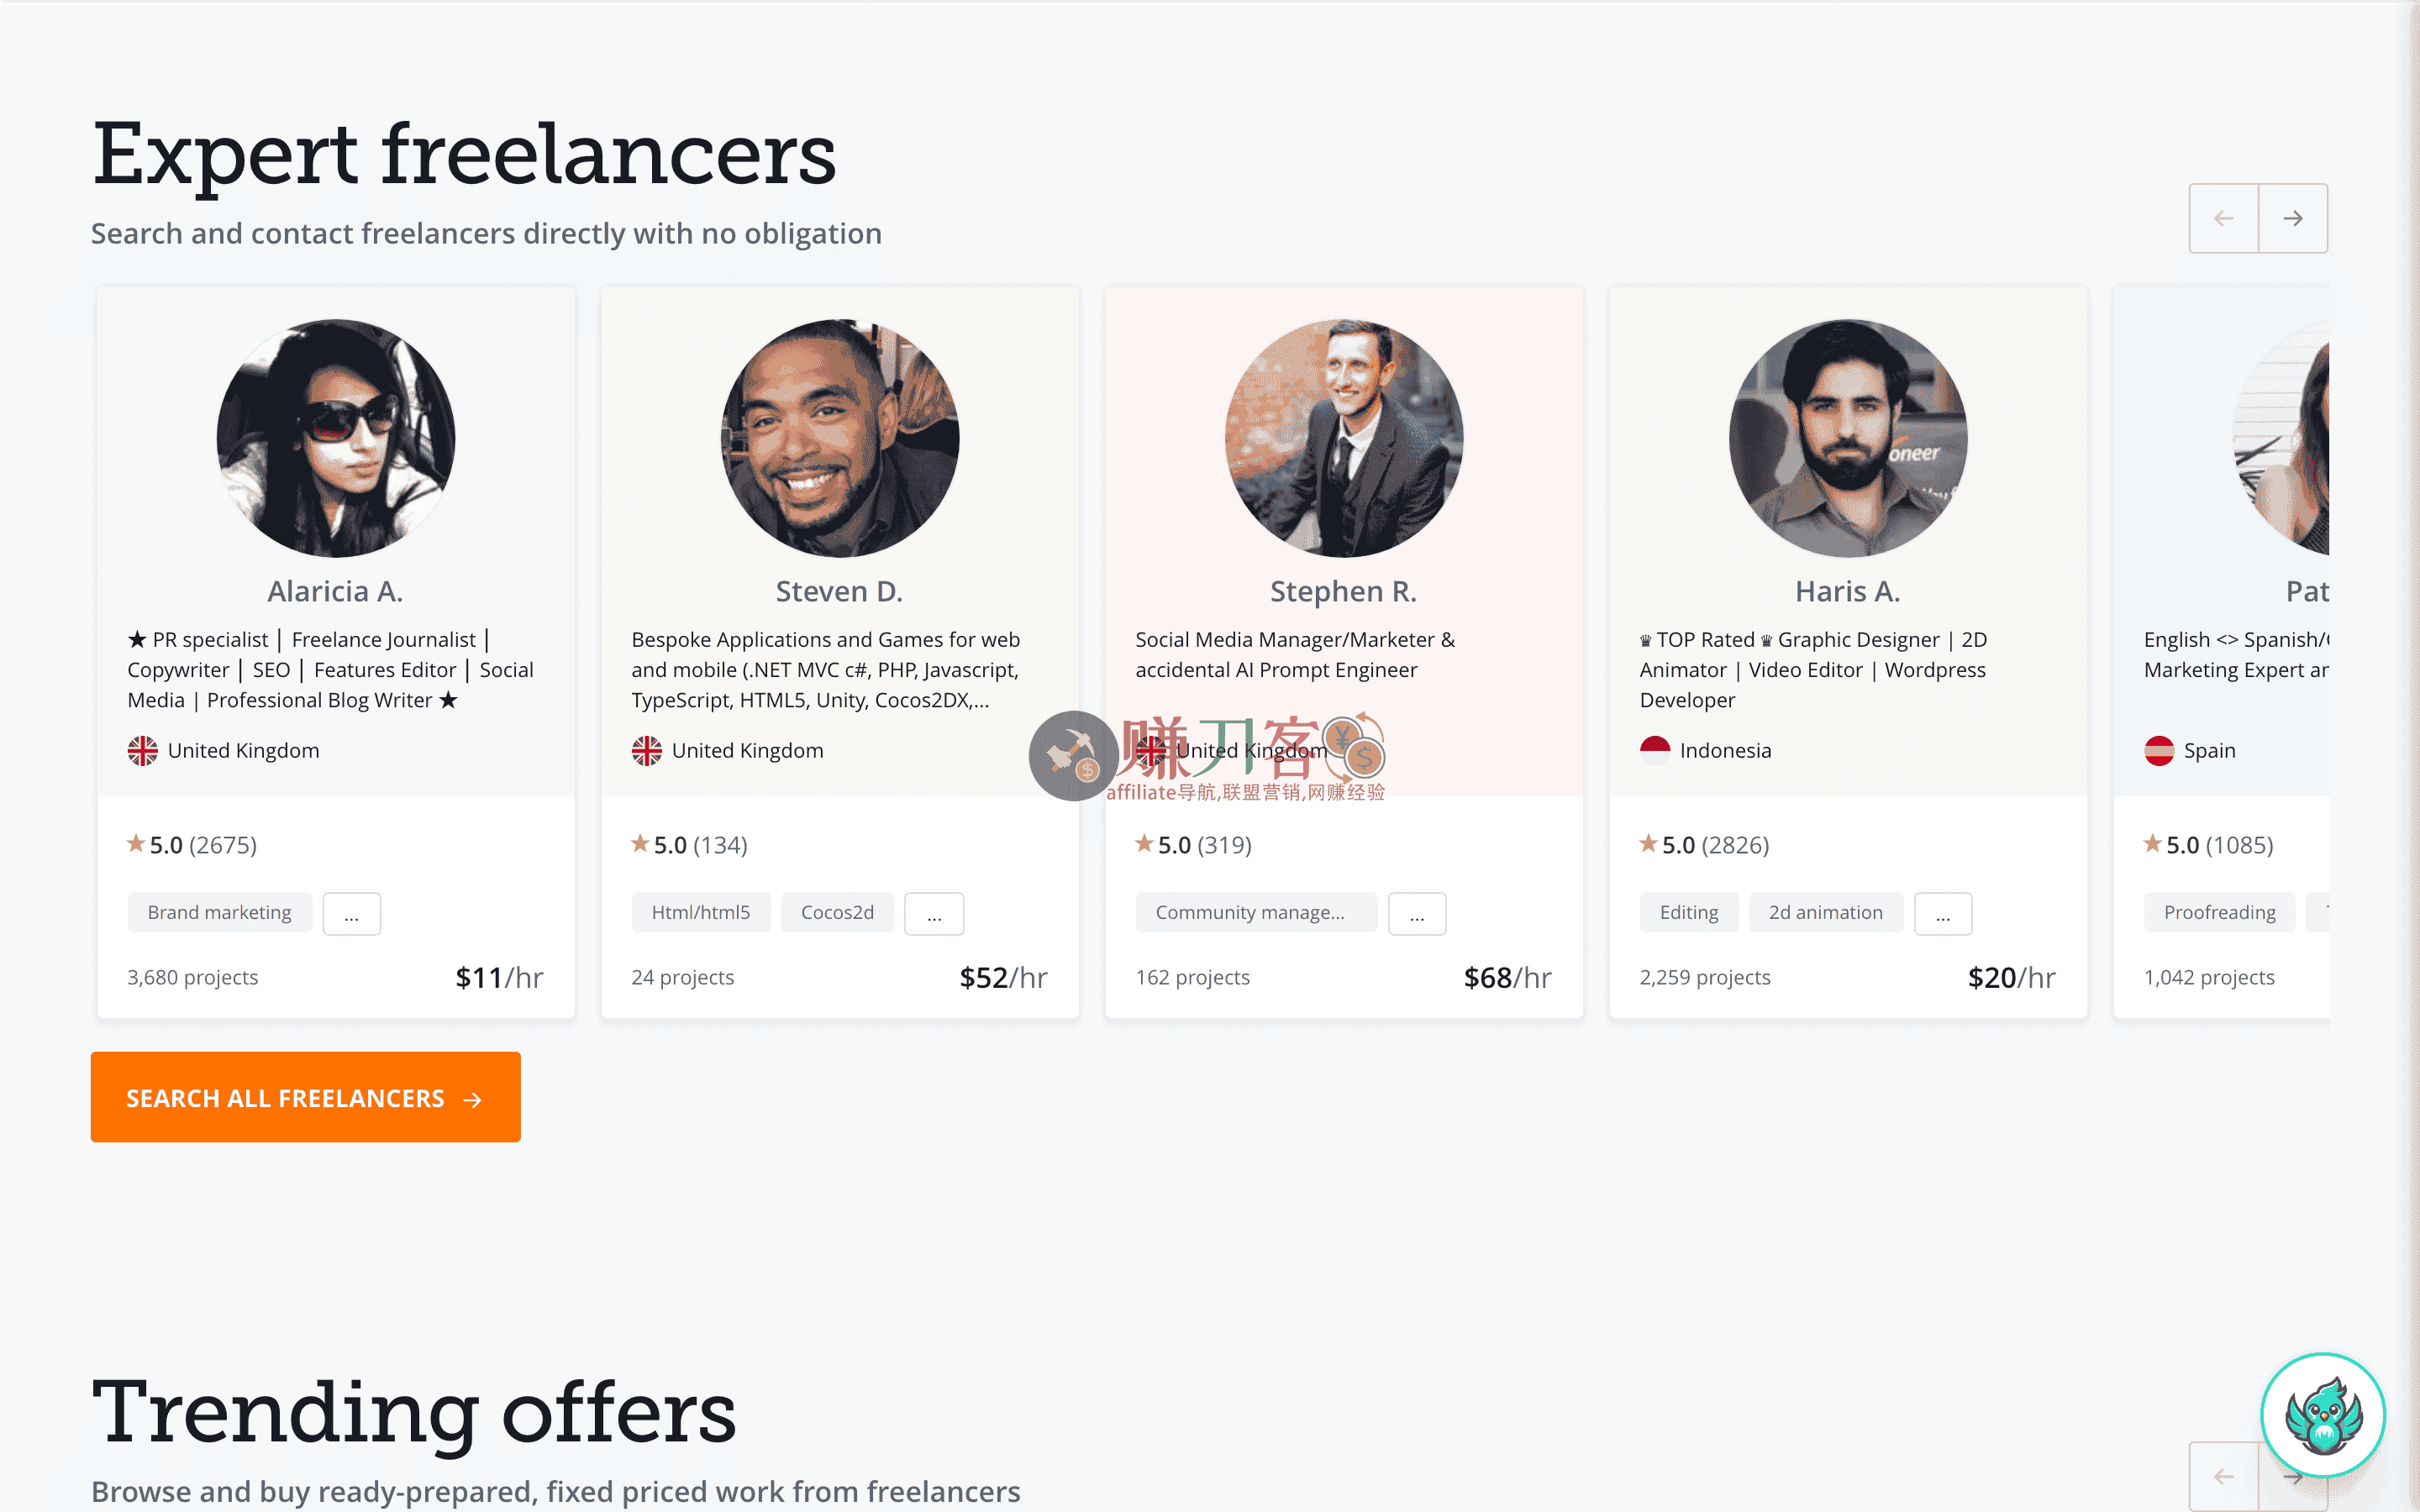
Task: Select the Proofreading skill tag
Action: coord(2219,911)
